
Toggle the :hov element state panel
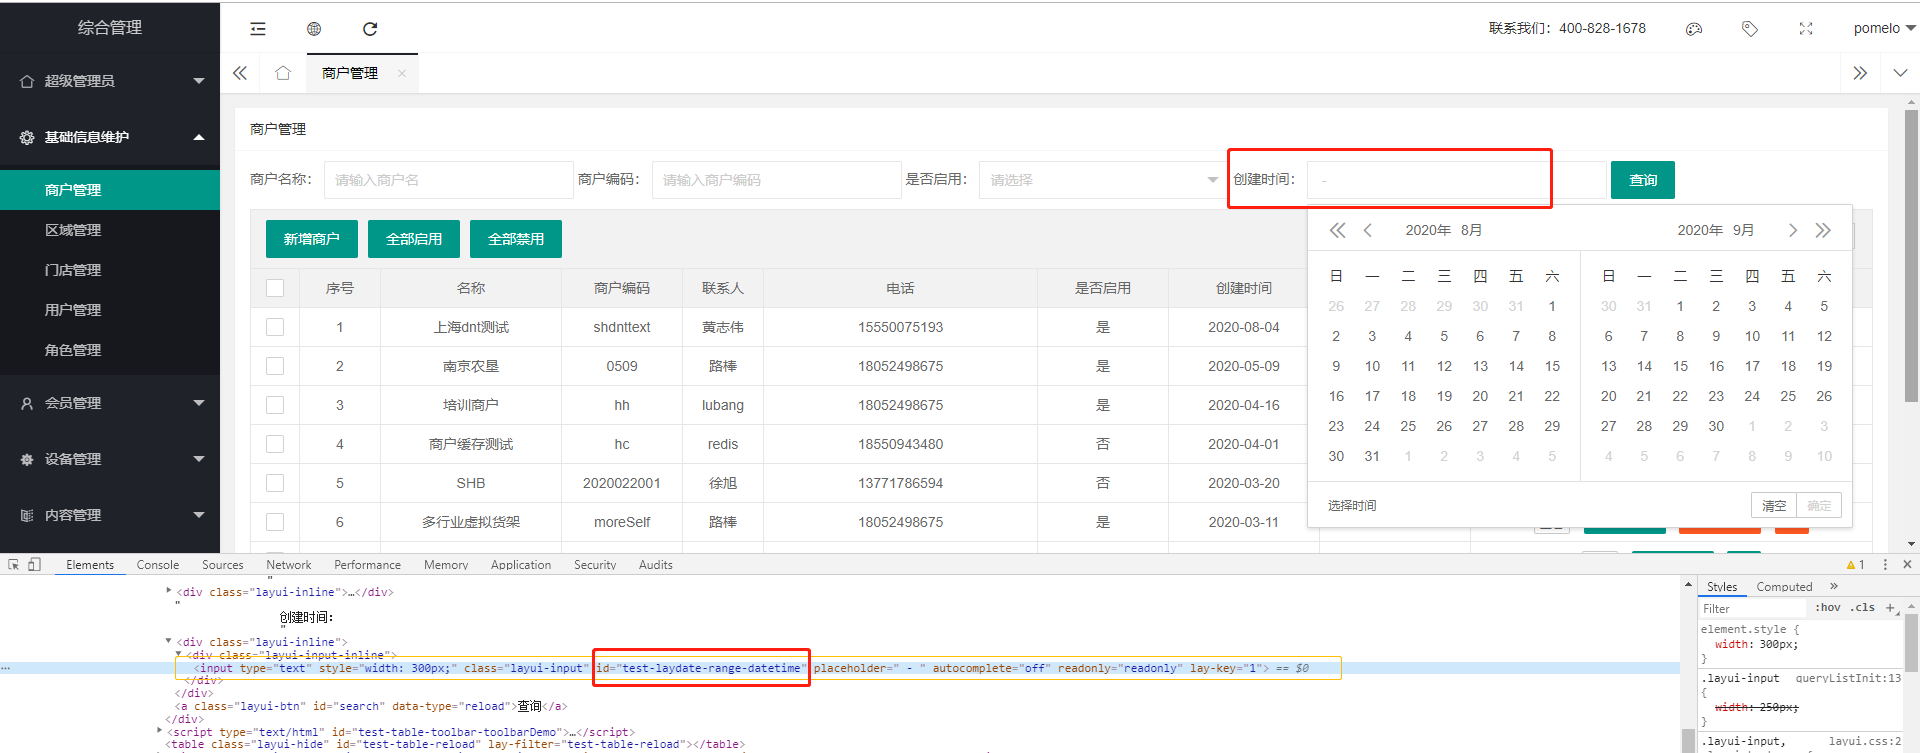pos(1828,608)
